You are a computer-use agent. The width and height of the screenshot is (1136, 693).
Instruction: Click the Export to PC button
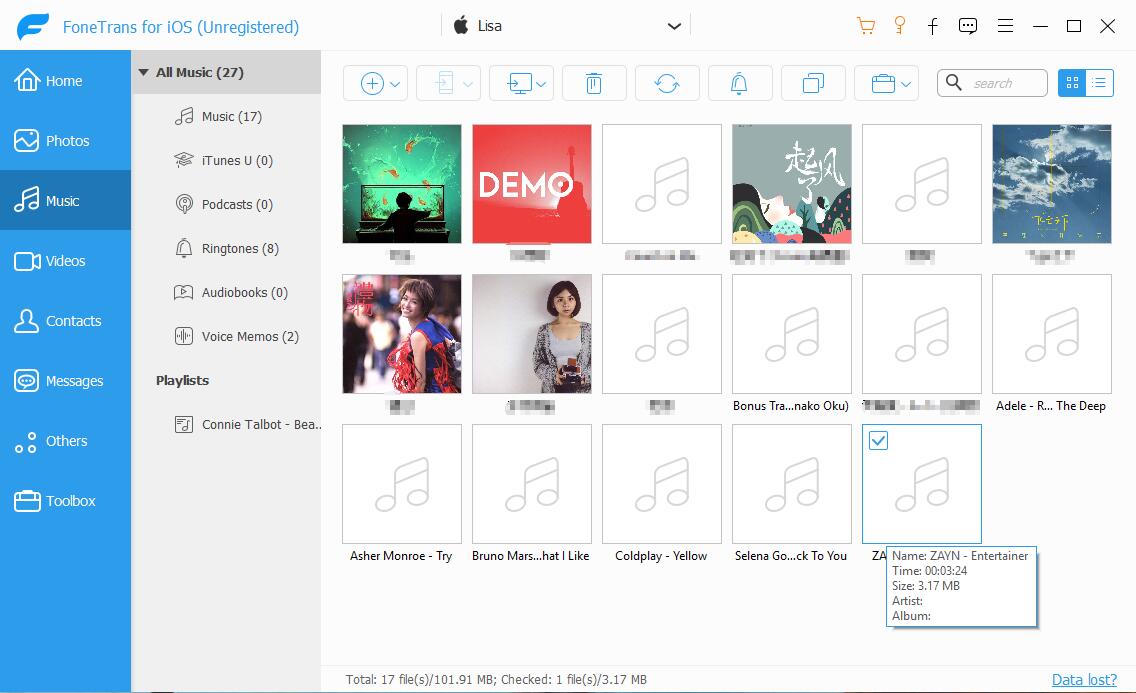519,83
